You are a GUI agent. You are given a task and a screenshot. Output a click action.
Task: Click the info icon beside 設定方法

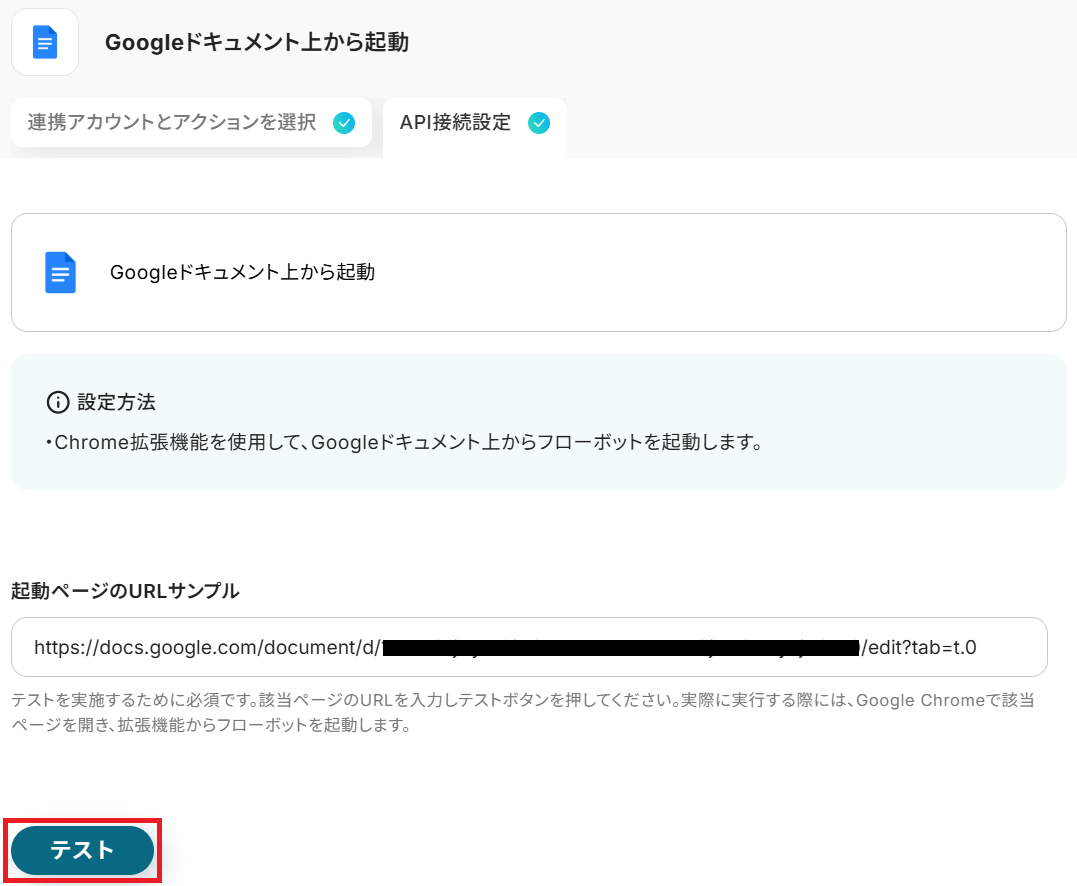58,402
